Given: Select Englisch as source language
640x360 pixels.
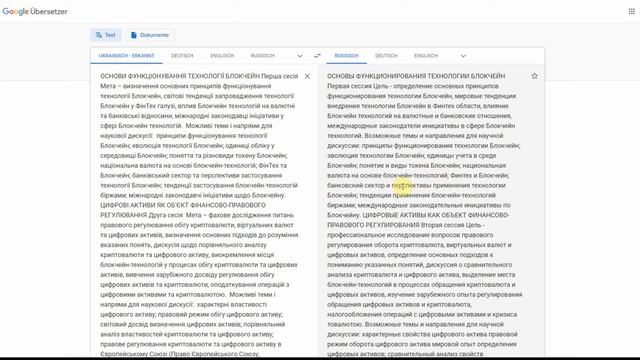Looking at the screenshot, I should click(x=222, y=56).
